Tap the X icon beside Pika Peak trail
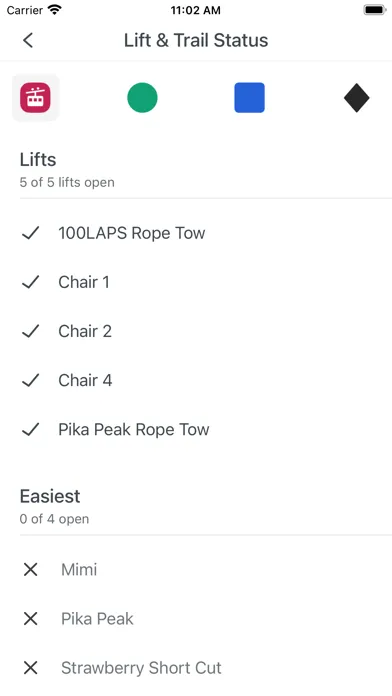392x696 pixels. pos(30,619)
